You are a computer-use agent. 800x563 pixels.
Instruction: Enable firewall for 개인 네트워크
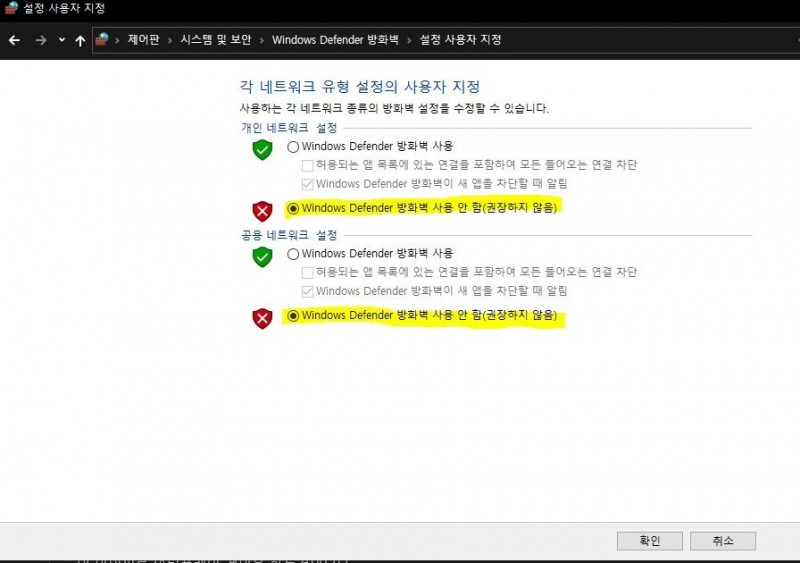[293, 147]
